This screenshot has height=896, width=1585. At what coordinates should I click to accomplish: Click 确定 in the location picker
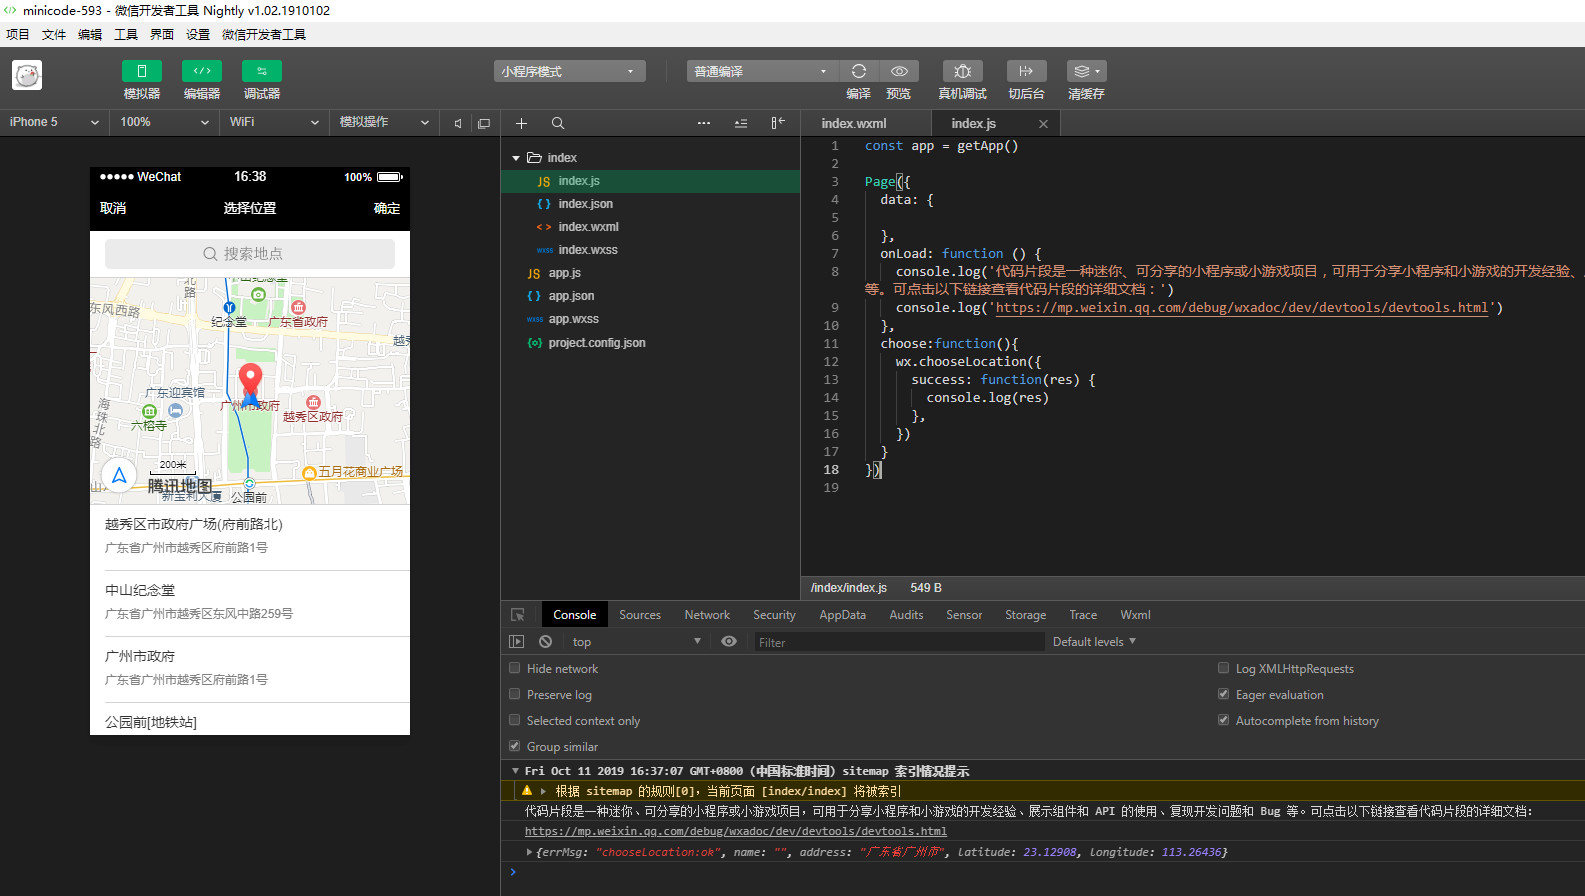[x=386, y=208]
